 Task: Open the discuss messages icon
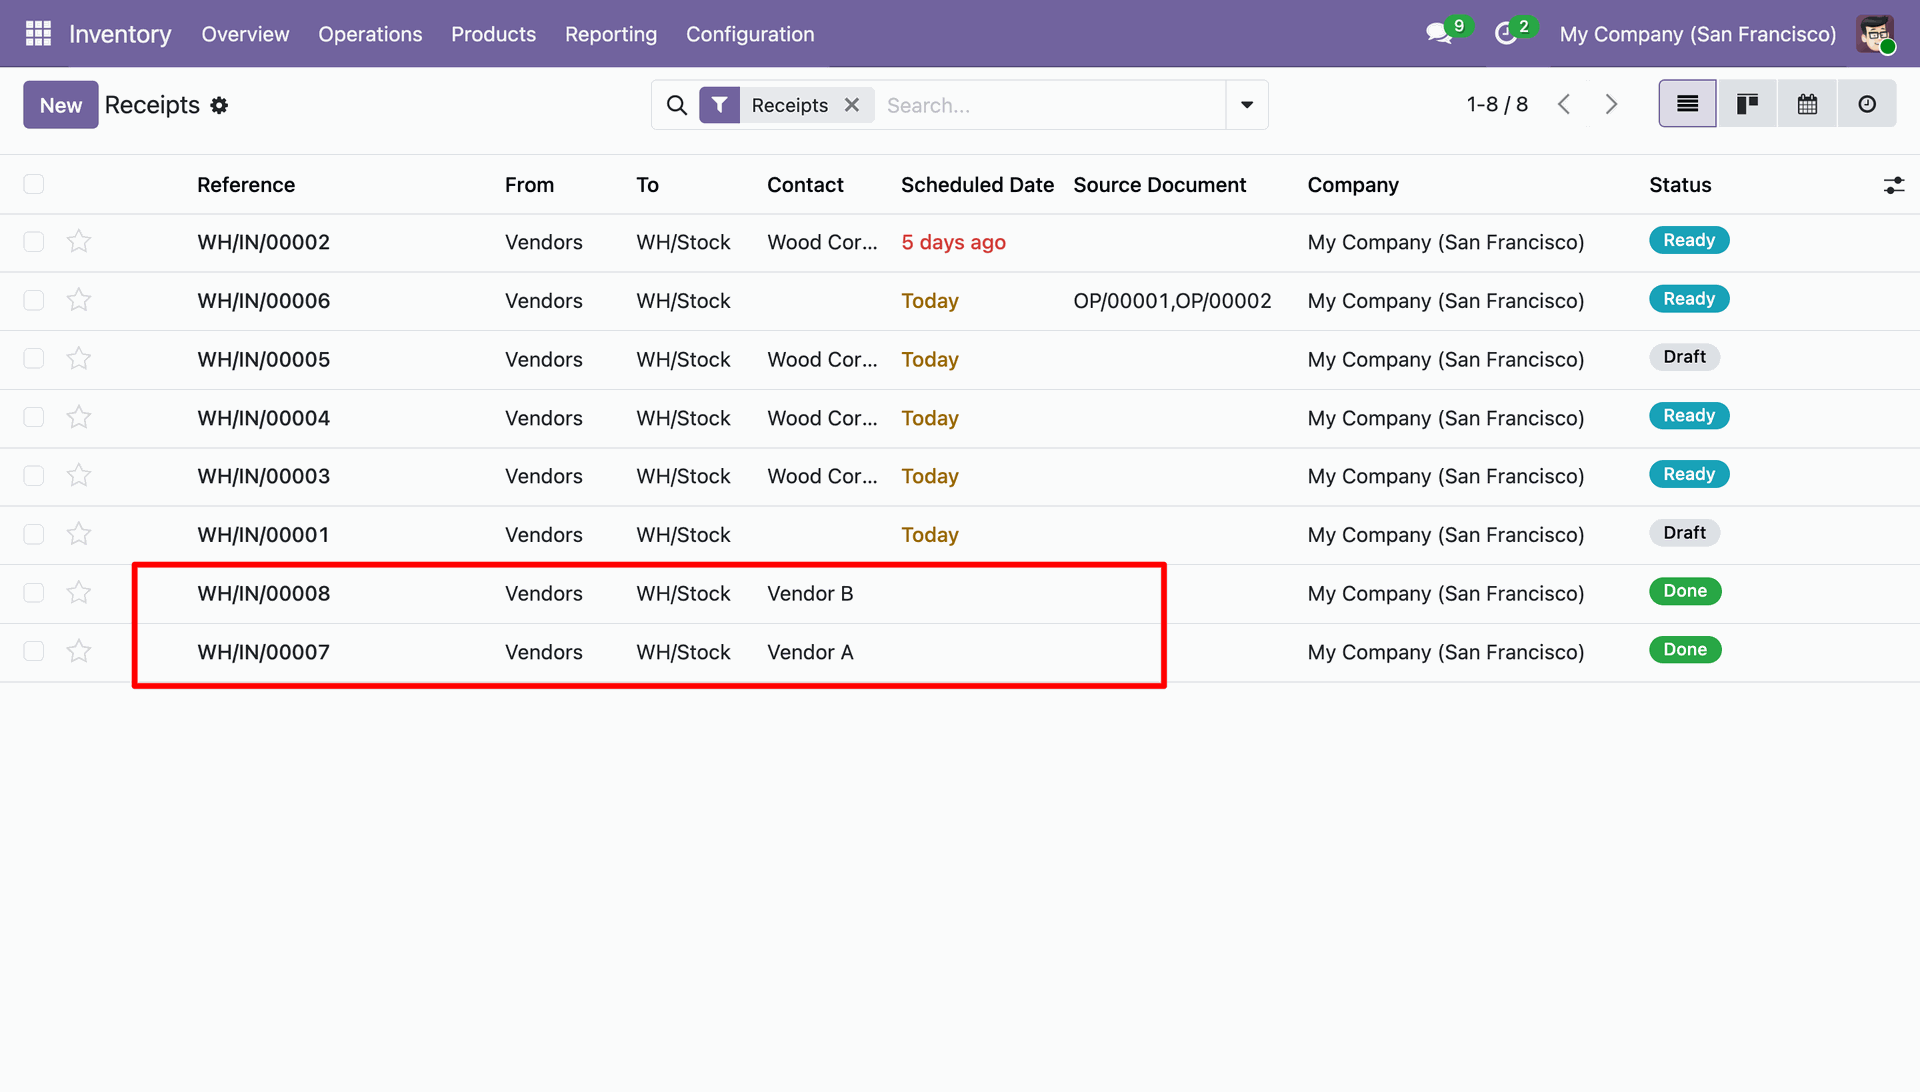tap(1440, 34)
